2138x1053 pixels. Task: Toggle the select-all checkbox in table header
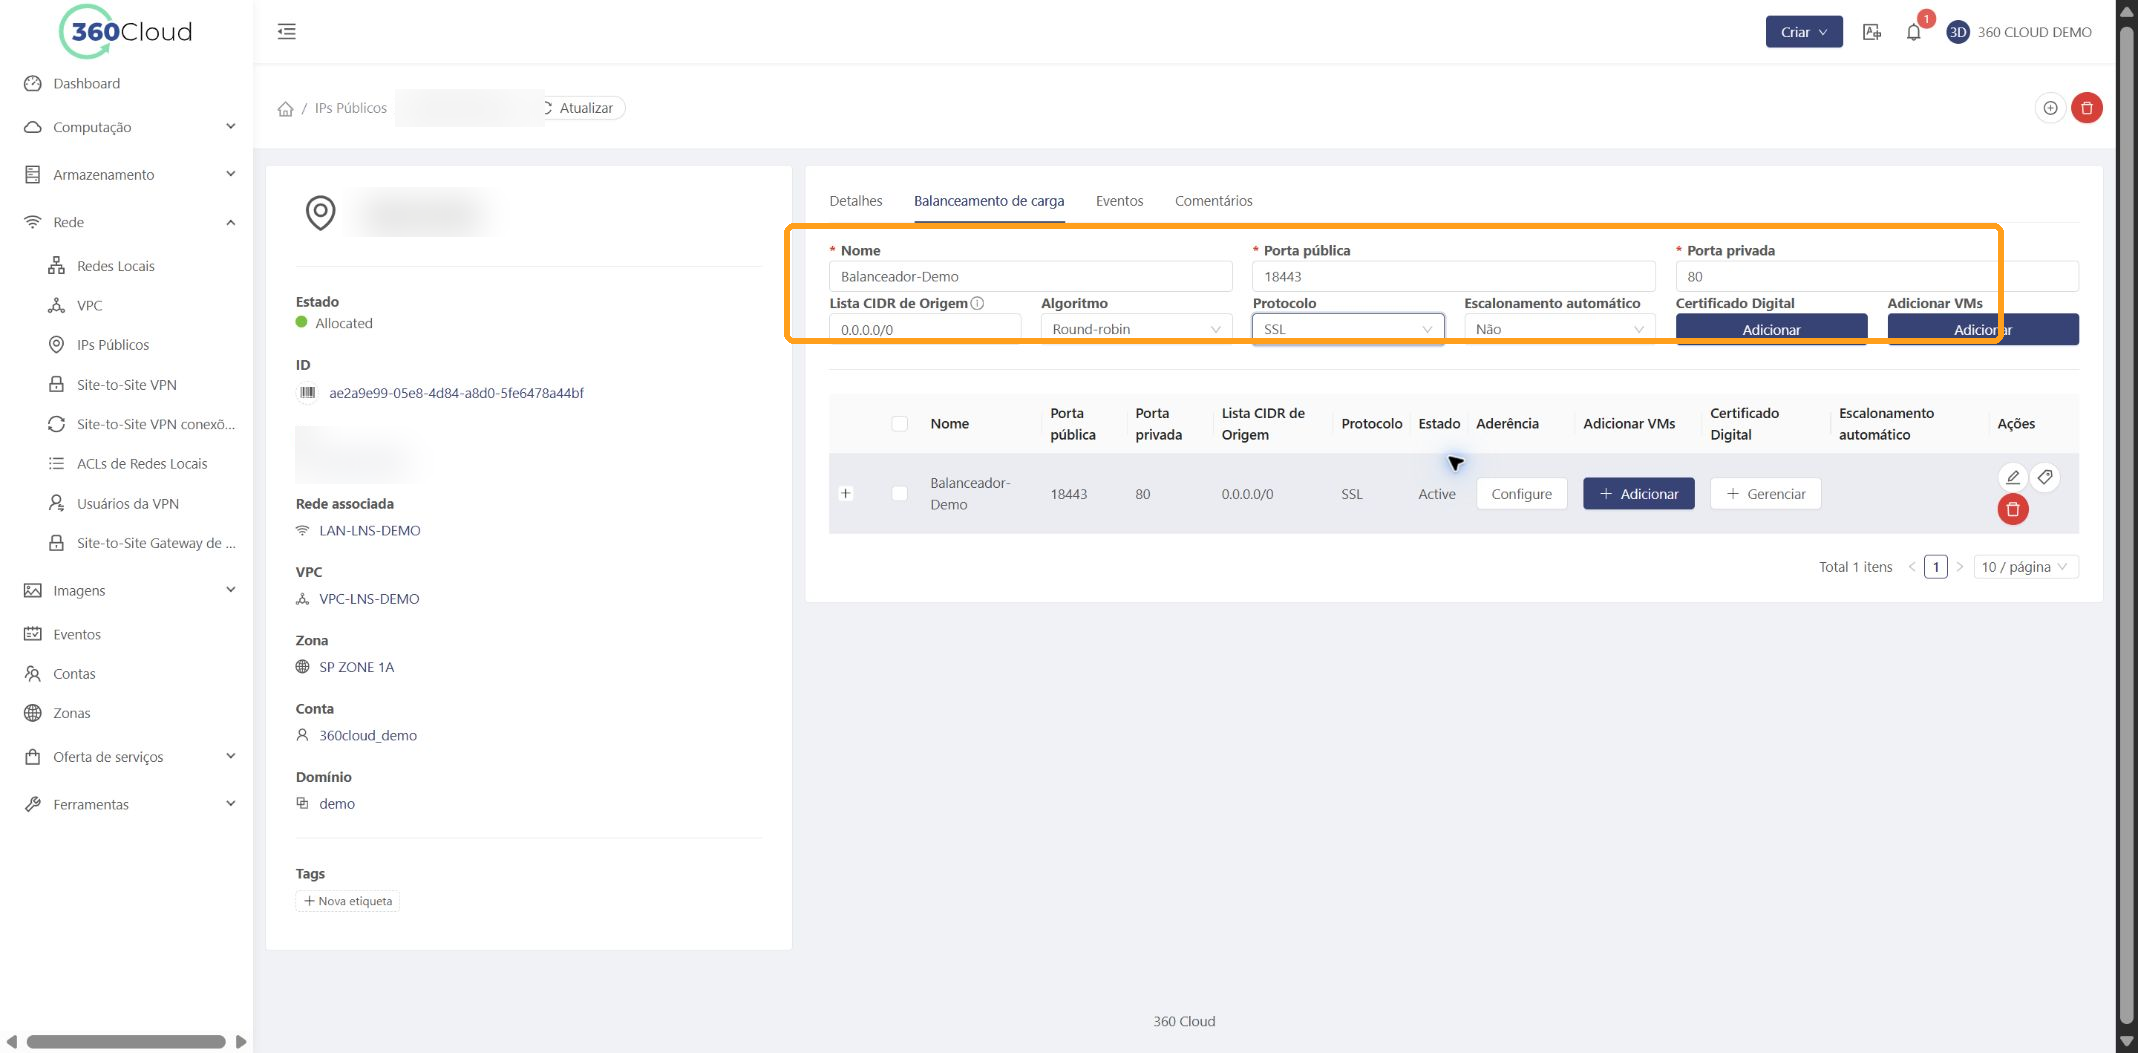[899, 423]
